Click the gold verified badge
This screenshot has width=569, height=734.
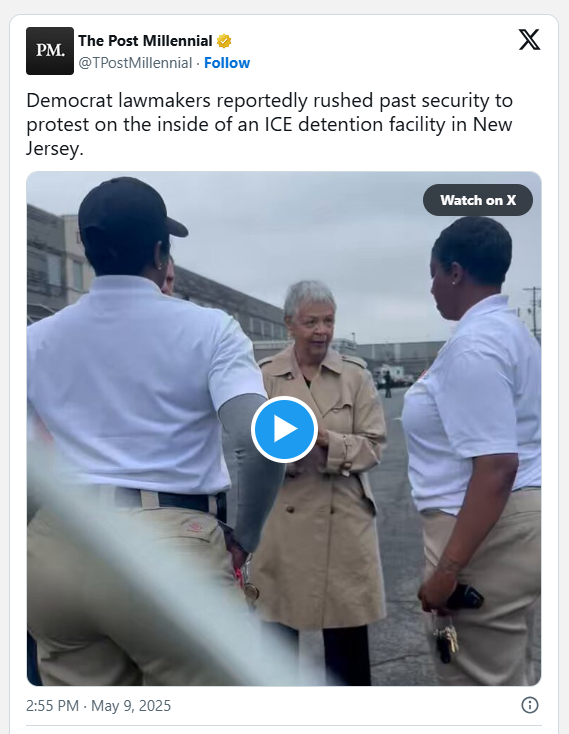tap(224, 41)
